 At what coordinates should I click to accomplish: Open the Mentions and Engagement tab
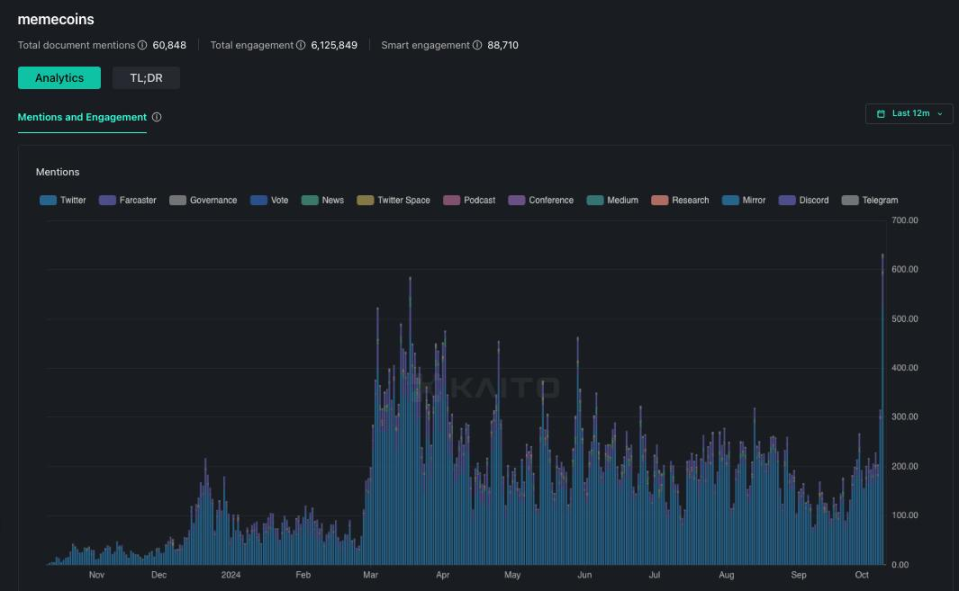[82, 117]
